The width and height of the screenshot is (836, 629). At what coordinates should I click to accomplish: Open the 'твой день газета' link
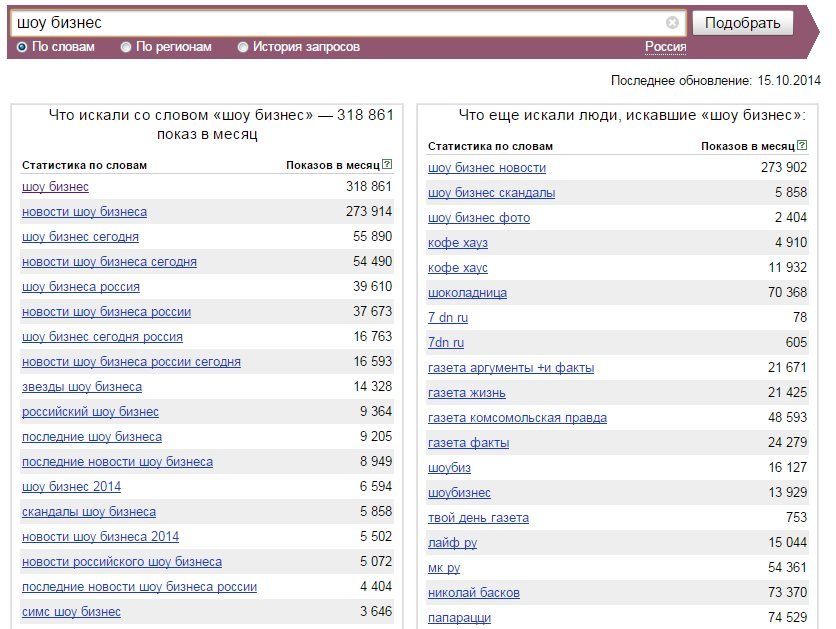point(478,518)
